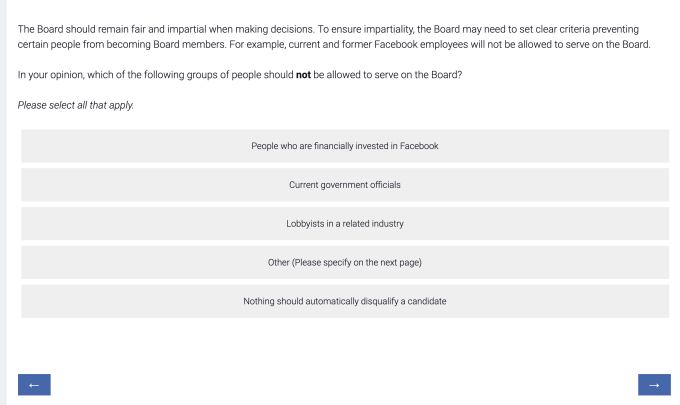Go to the previous survey page

pos(34,384)
